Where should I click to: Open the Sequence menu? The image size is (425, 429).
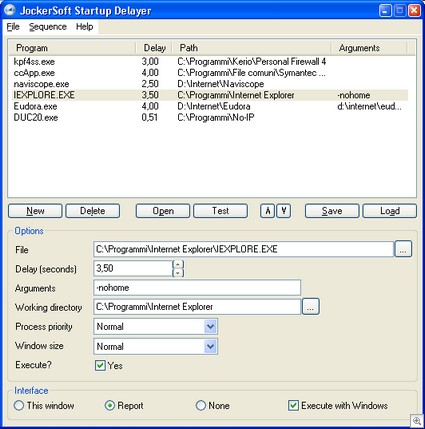[48, 27]
